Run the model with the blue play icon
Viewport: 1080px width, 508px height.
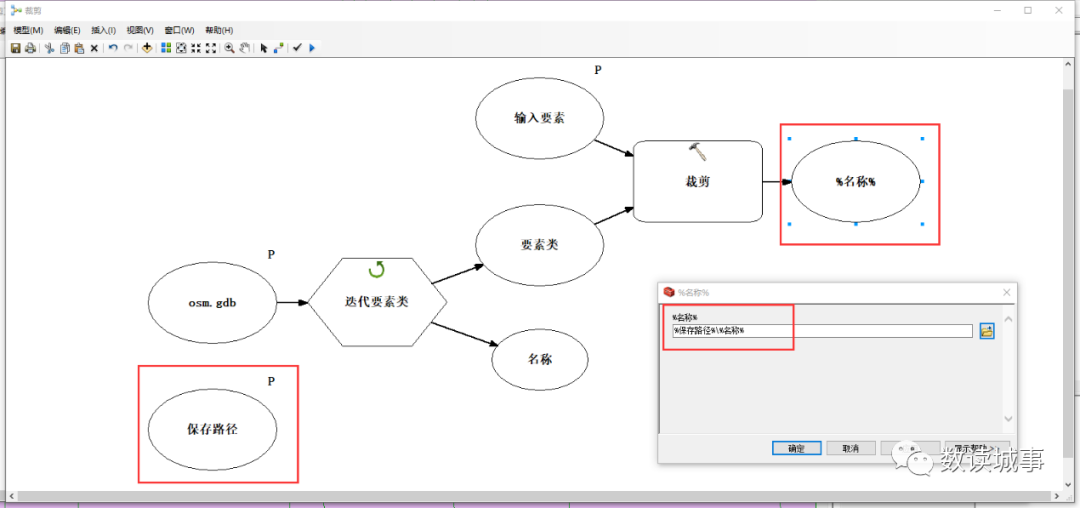312,48
